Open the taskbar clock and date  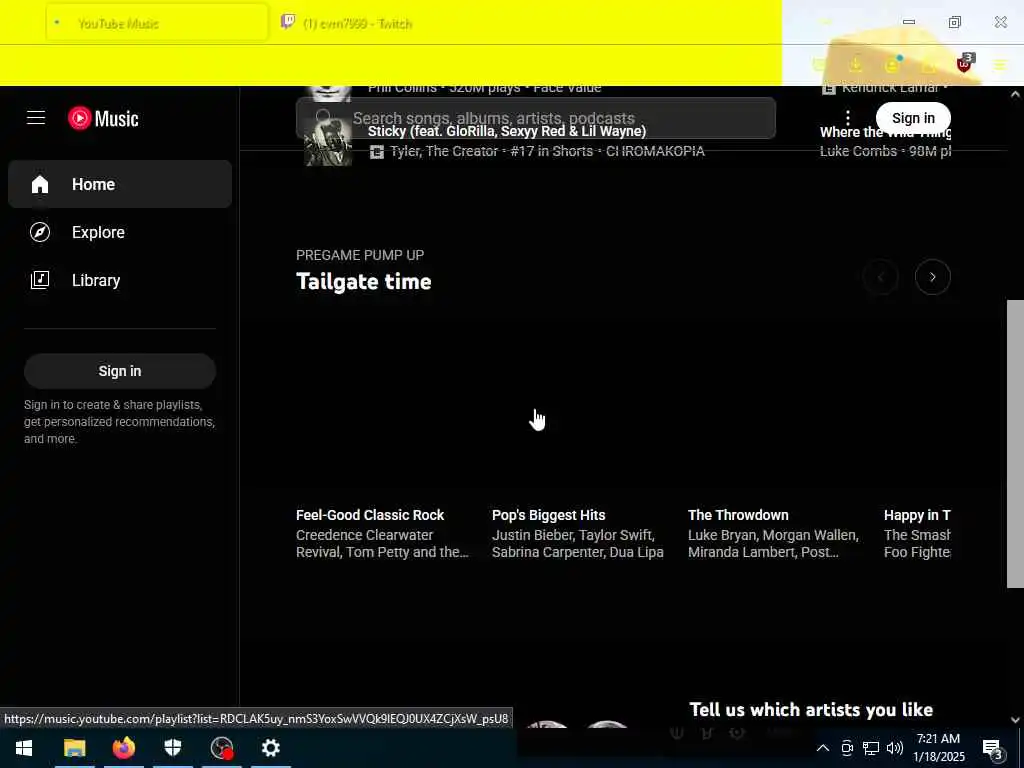(x=938, y=748)
